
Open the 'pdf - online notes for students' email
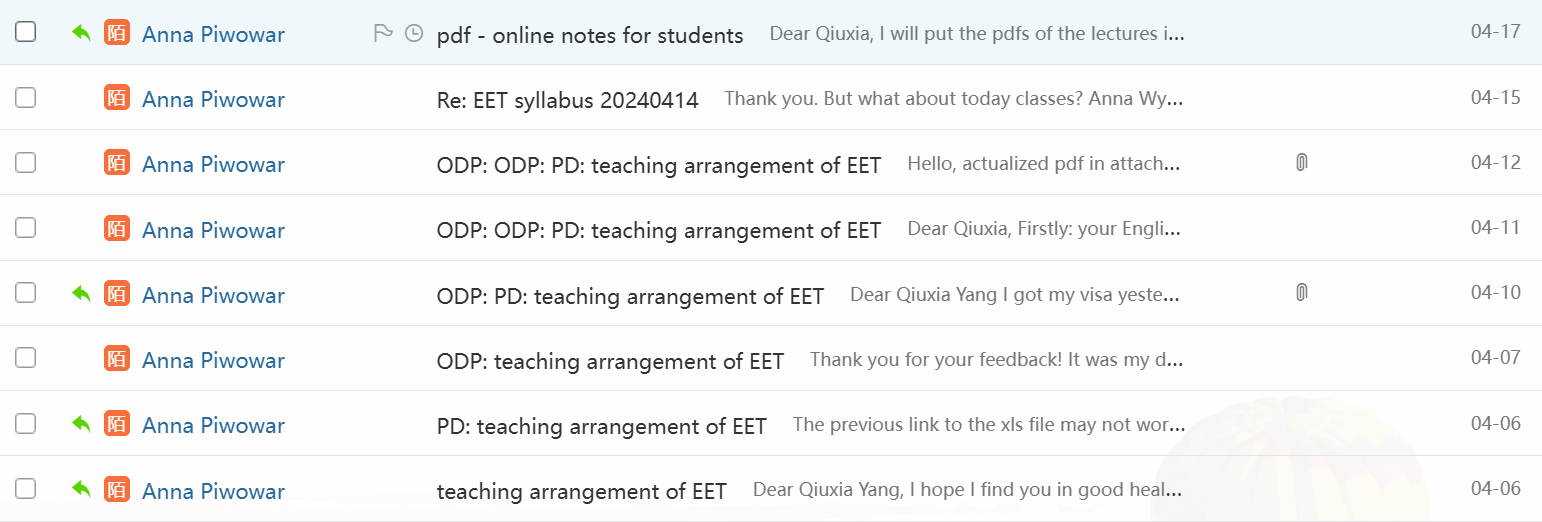click(x=590, y=36)
